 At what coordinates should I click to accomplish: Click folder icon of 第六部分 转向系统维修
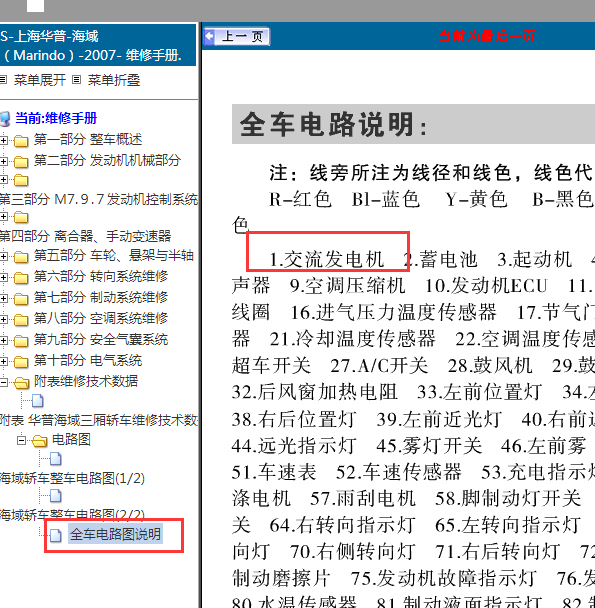[x=21, y=278]
